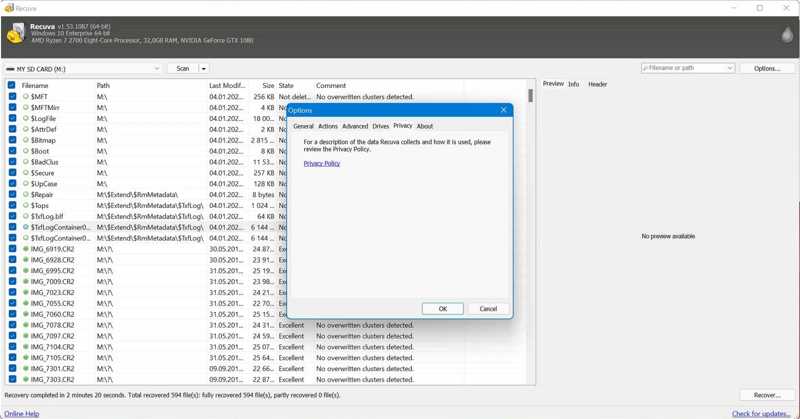Viewport: 800px width, 419px height.
Task: Click the status dot icon next to $Tops
Action: (x=26, y=205)
